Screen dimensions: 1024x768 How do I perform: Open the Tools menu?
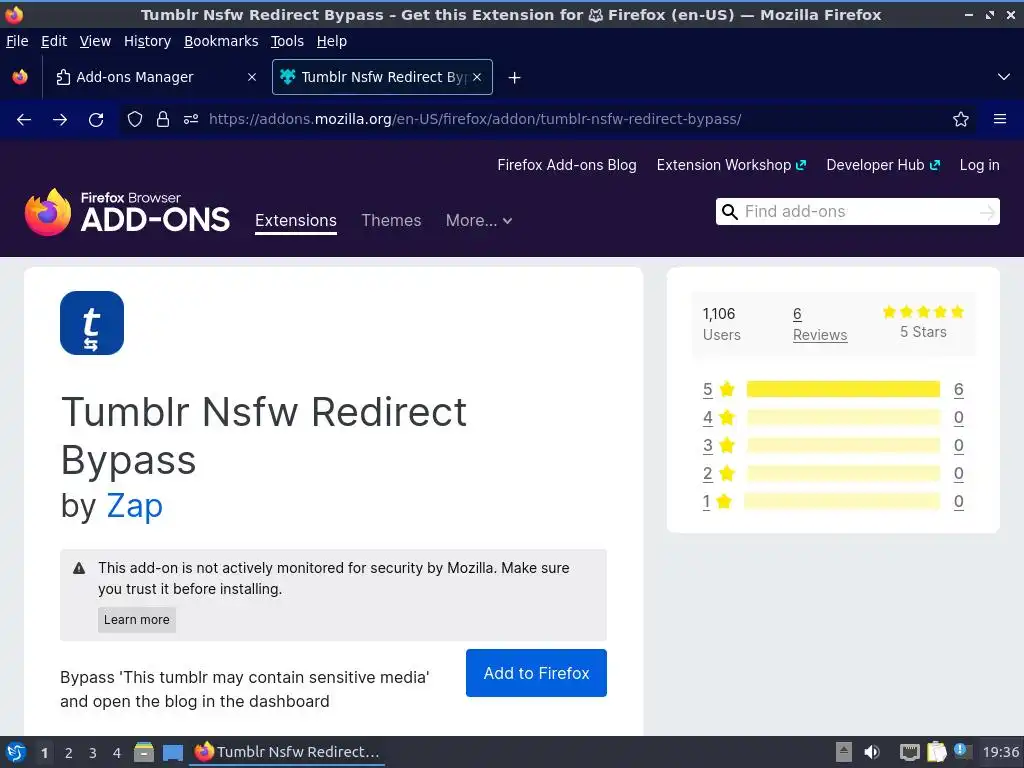287,41
